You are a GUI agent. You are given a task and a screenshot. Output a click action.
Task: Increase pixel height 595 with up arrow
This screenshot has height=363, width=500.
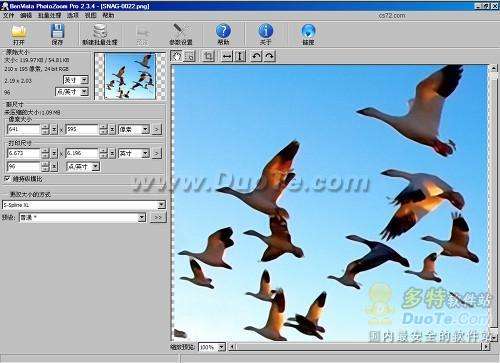pyautogui.click(x=104, y=127)
